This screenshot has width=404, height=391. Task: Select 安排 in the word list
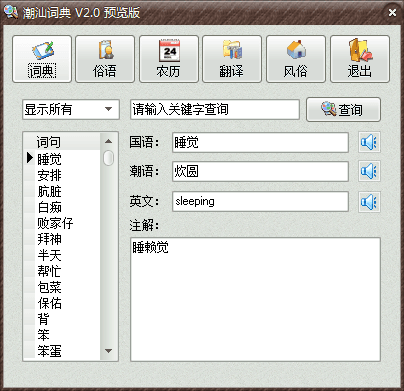click(x=67, y=175)
